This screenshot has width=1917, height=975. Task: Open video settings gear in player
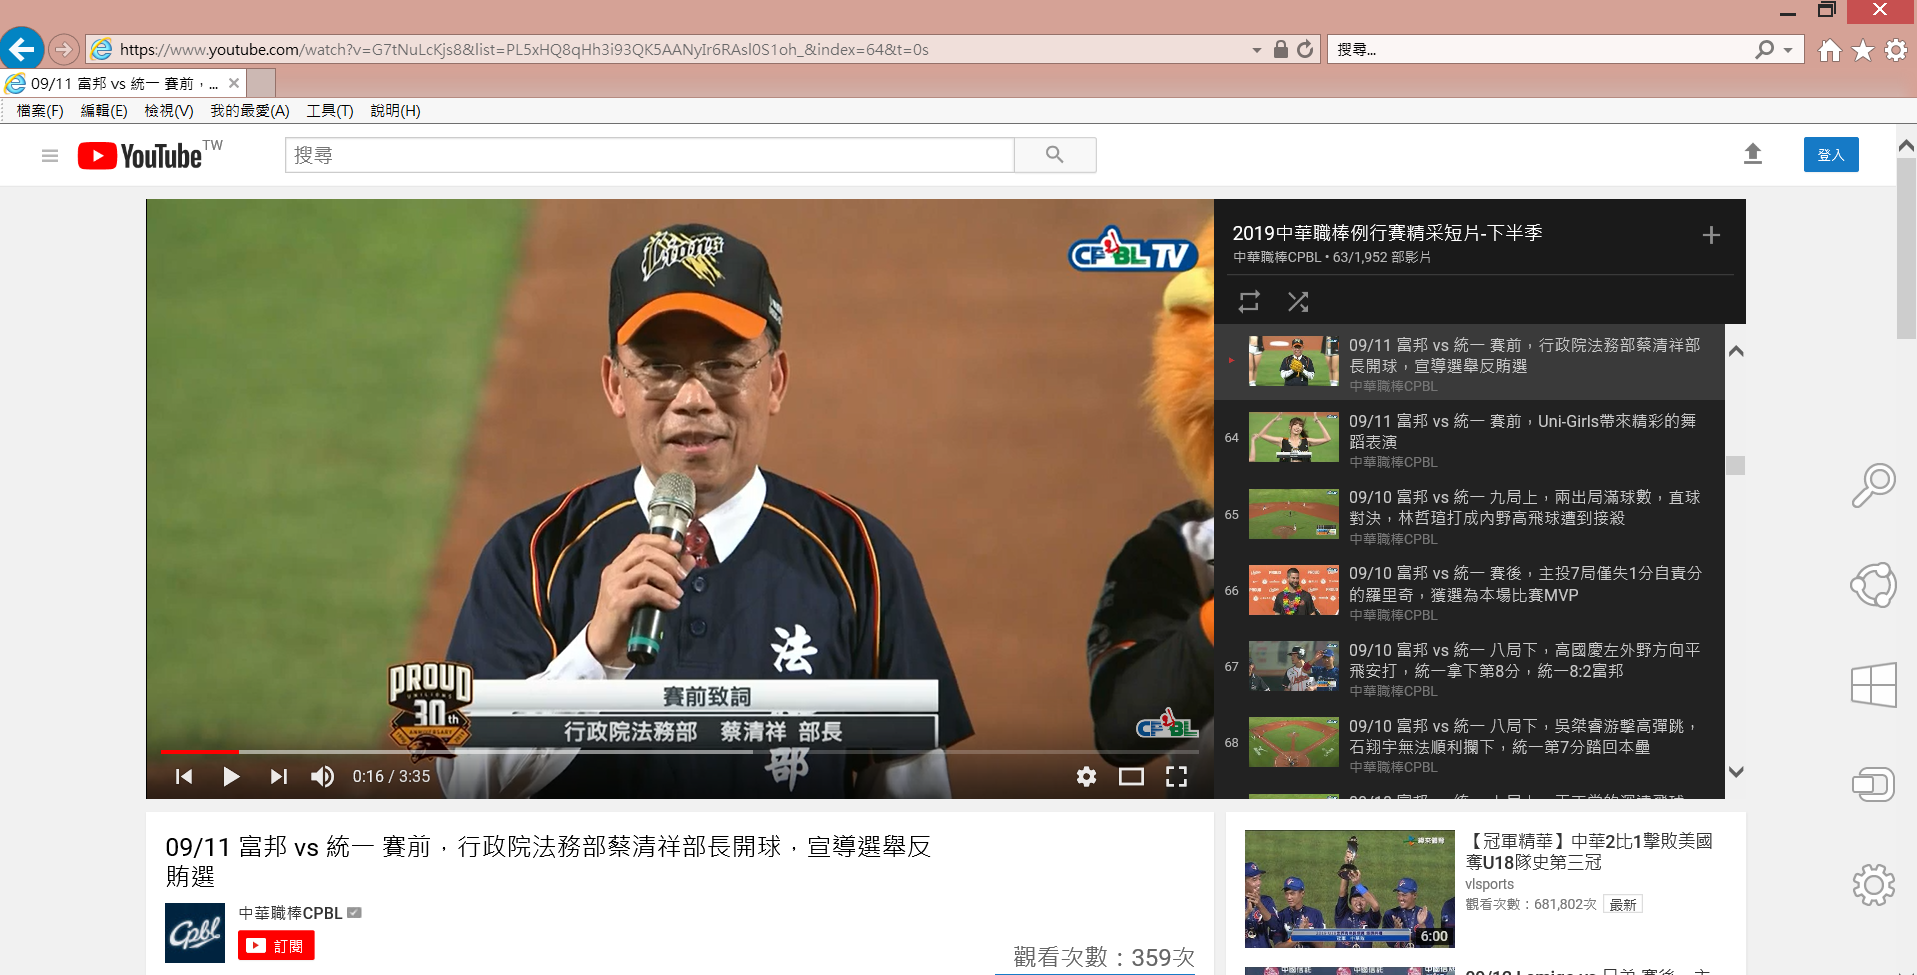[x=1086, y=777]
